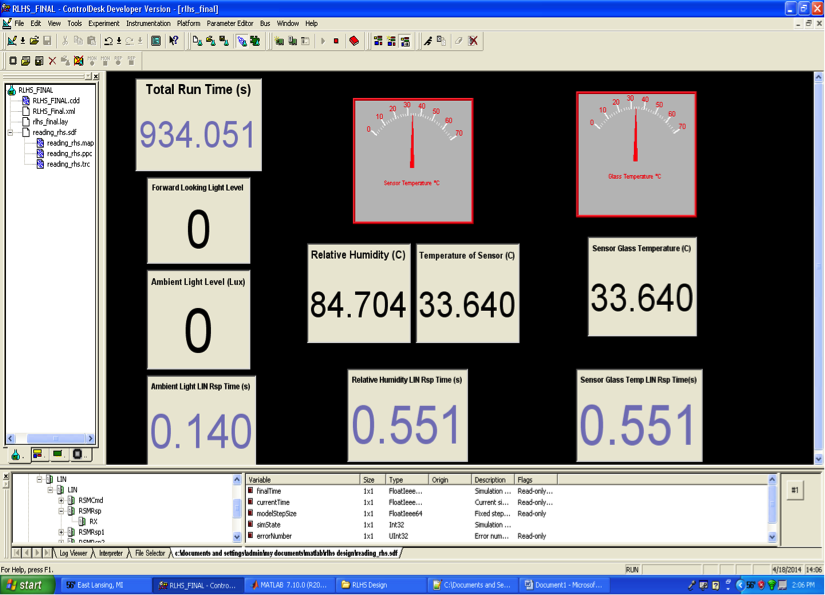This screenshot has height=595, width=825.
Task: Expand the RSMRsp1 node
Action: pyautogui.click(x=61, y=532)
